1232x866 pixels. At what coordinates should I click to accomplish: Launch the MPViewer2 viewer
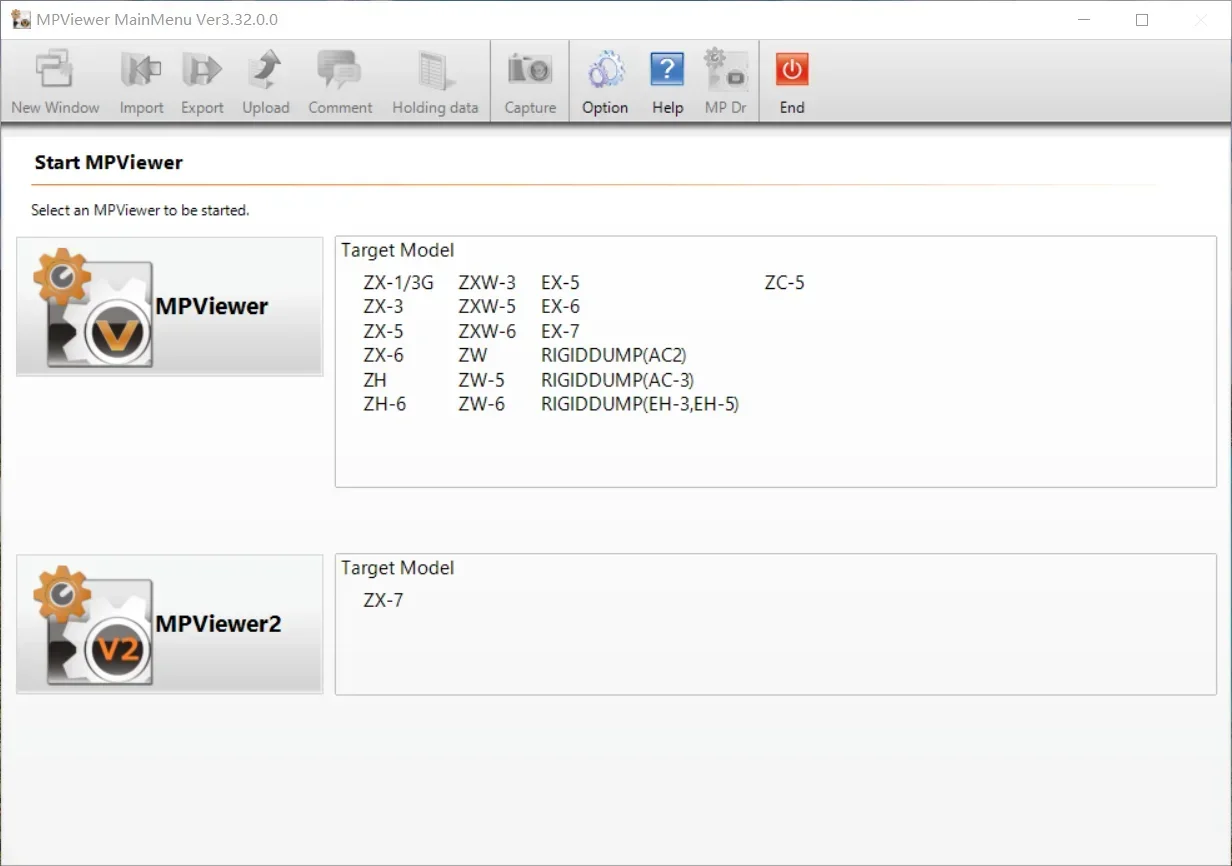coord(169,624)
